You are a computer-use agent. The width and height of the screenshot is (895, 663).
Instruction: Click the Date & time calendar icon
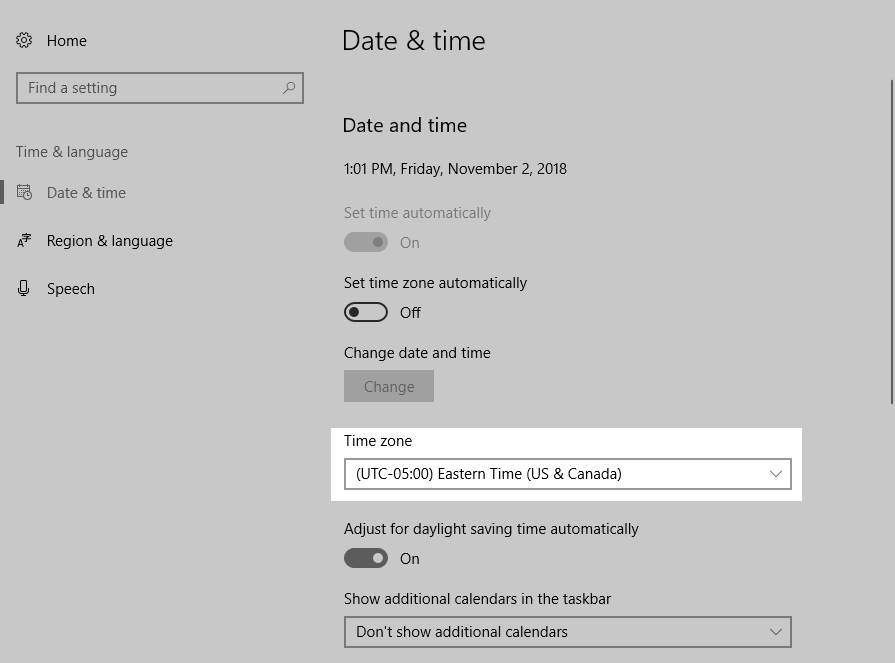coord(24,193)
